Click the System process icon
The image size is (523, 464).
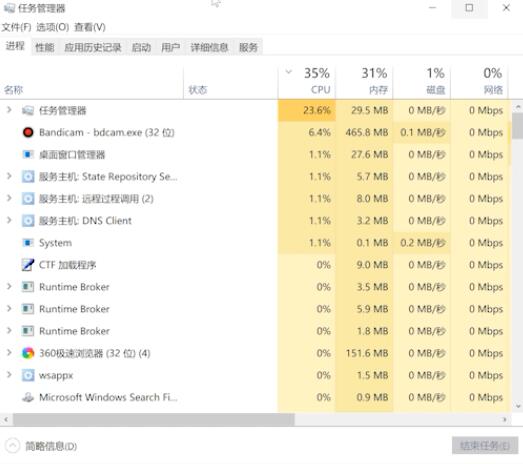28,243
